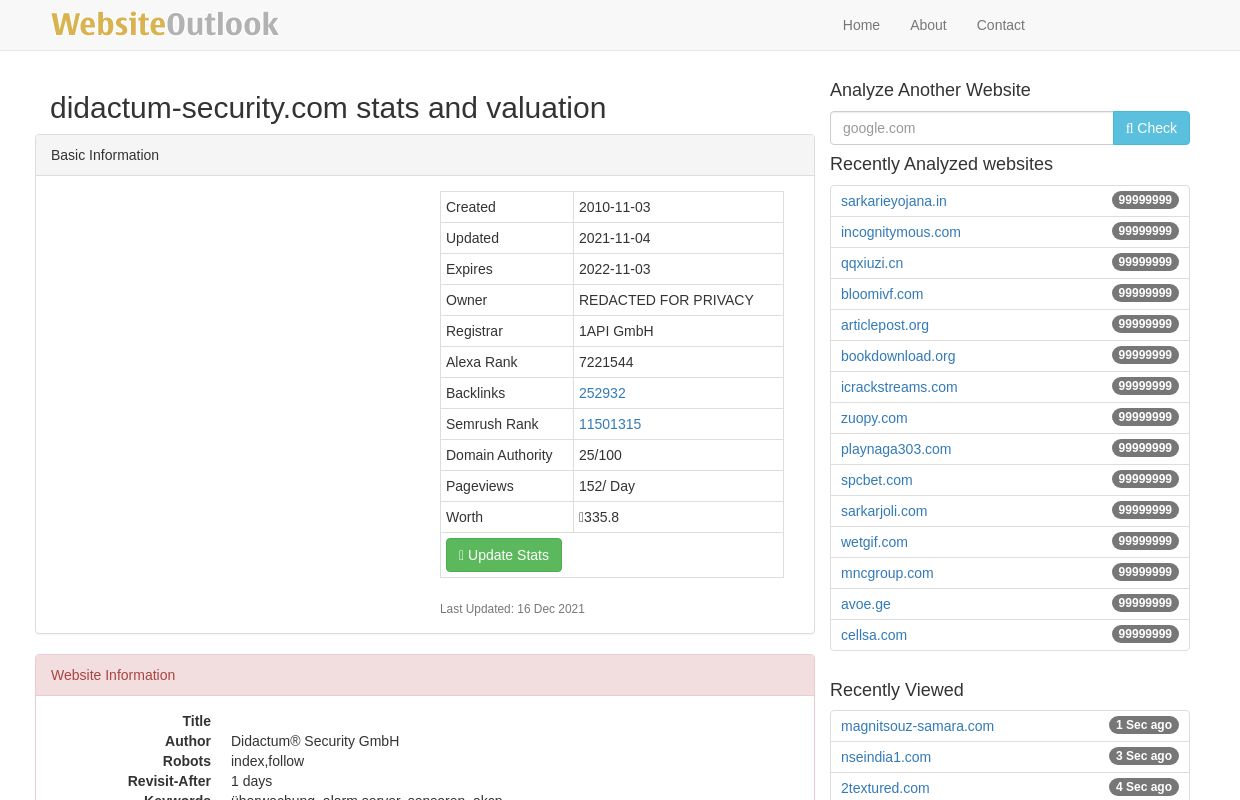Open bloomivf.com link
The width and height of the screenshot is (1240, 800).
pos(882,294)
